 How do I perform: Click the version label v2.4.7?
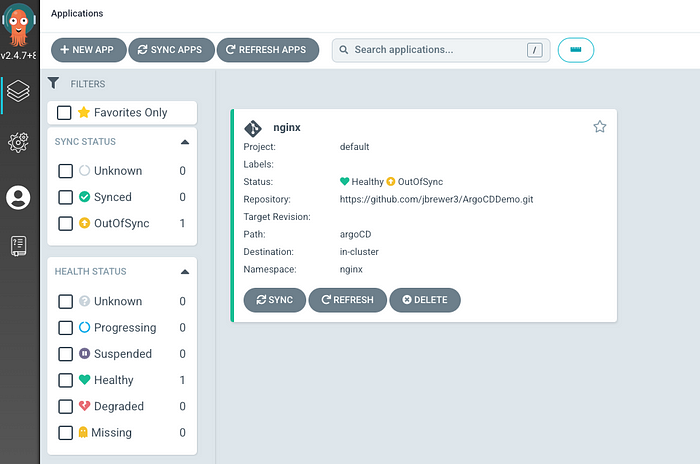[18, 56]
